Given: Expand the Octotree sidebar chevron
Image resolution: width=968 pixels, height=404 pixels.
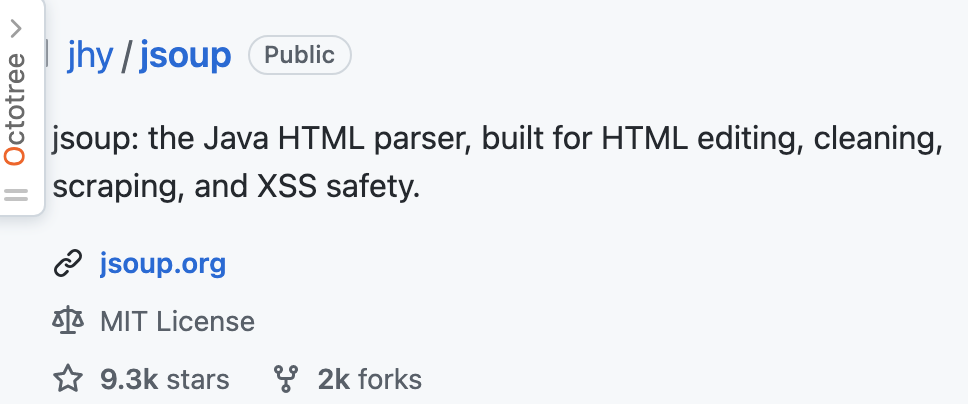Looking at the screenshot, I should pos(16,30).
